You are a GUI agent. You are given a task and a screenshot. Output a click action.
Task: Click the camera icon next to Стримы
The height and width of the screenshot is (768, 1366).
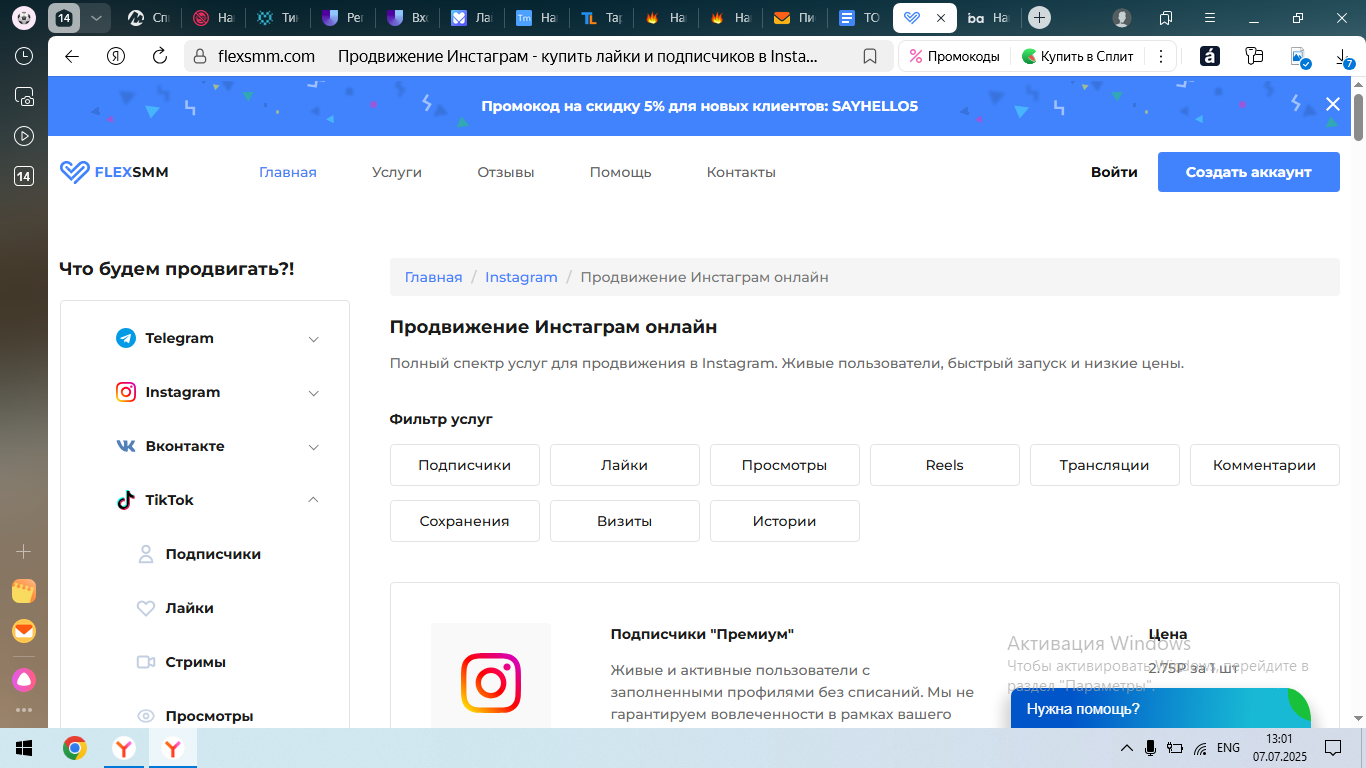[146, 662]
